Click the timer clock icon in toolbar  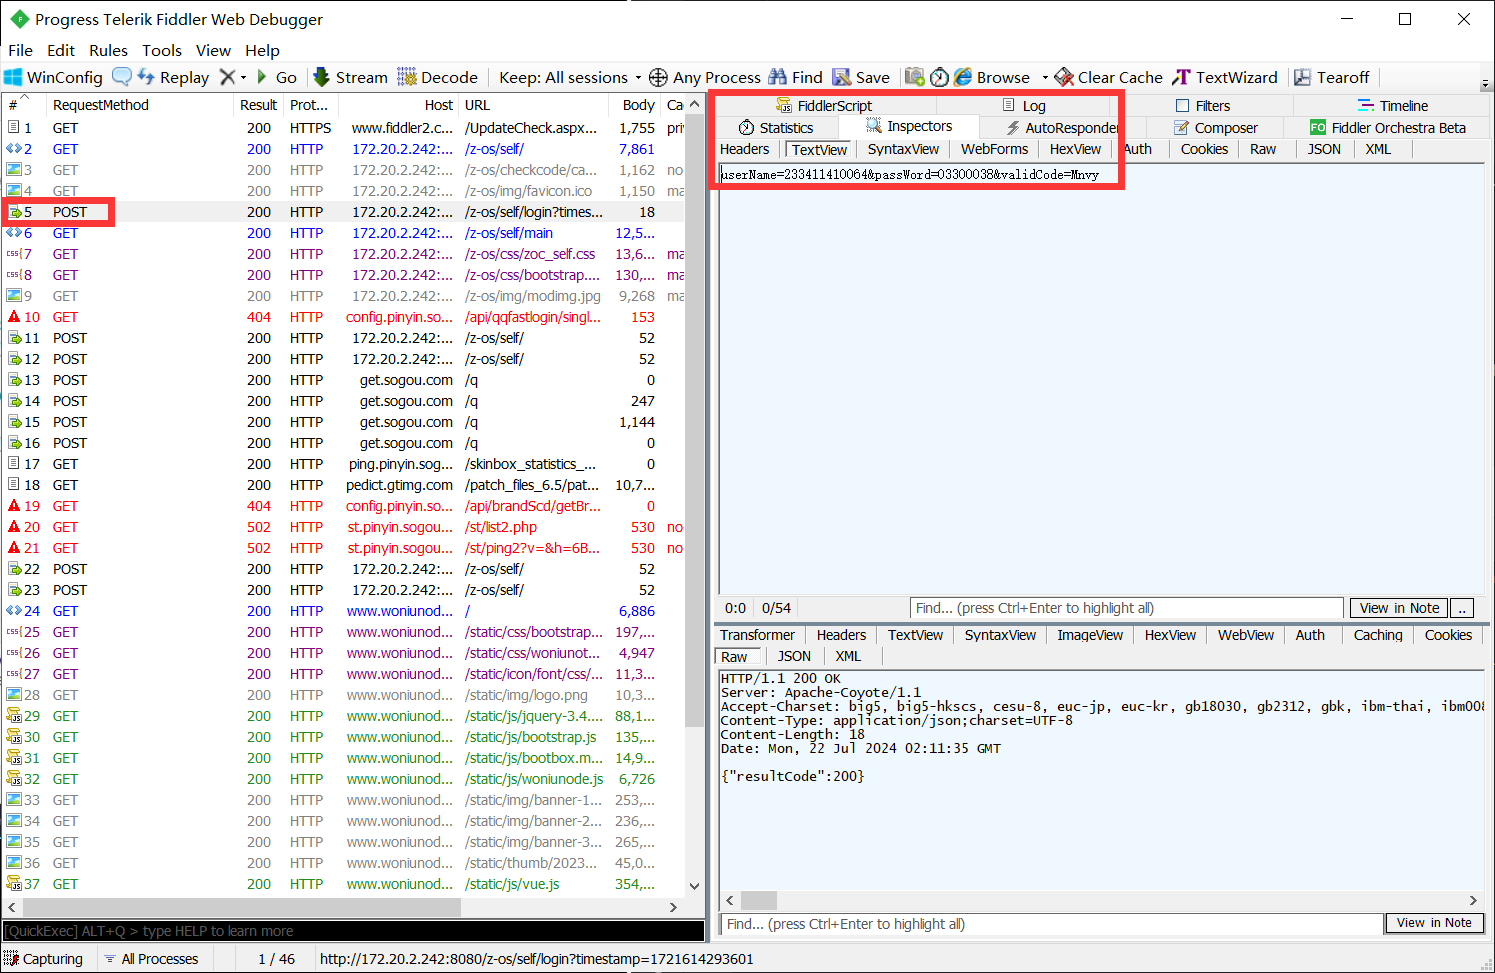pyautogui.click(x=939, y=77)
